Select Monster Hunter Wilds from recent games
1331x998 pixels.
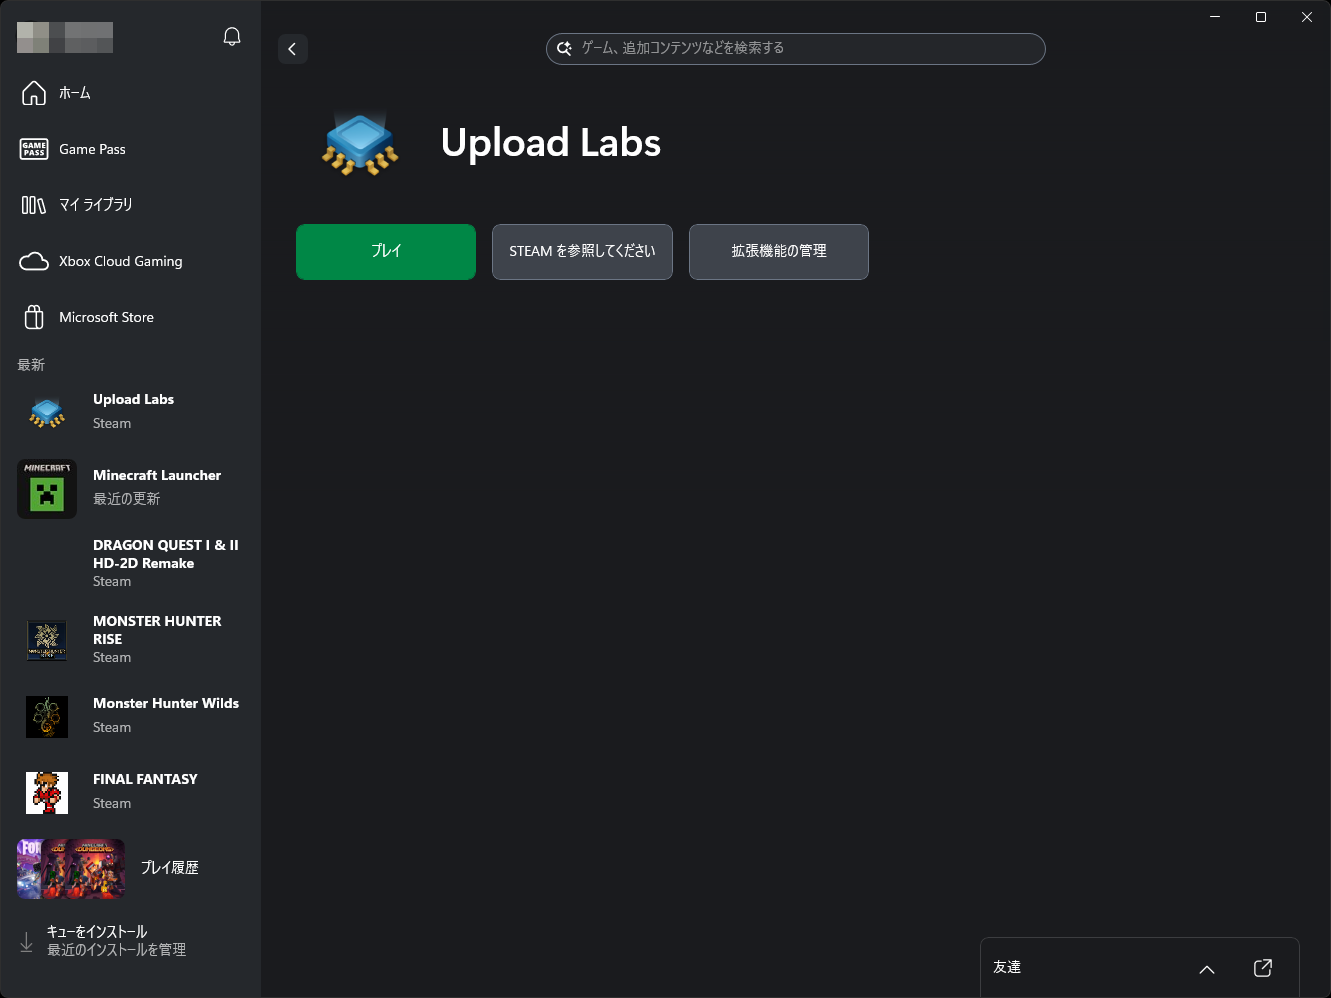pyautogui.click(x=130, y=714)
